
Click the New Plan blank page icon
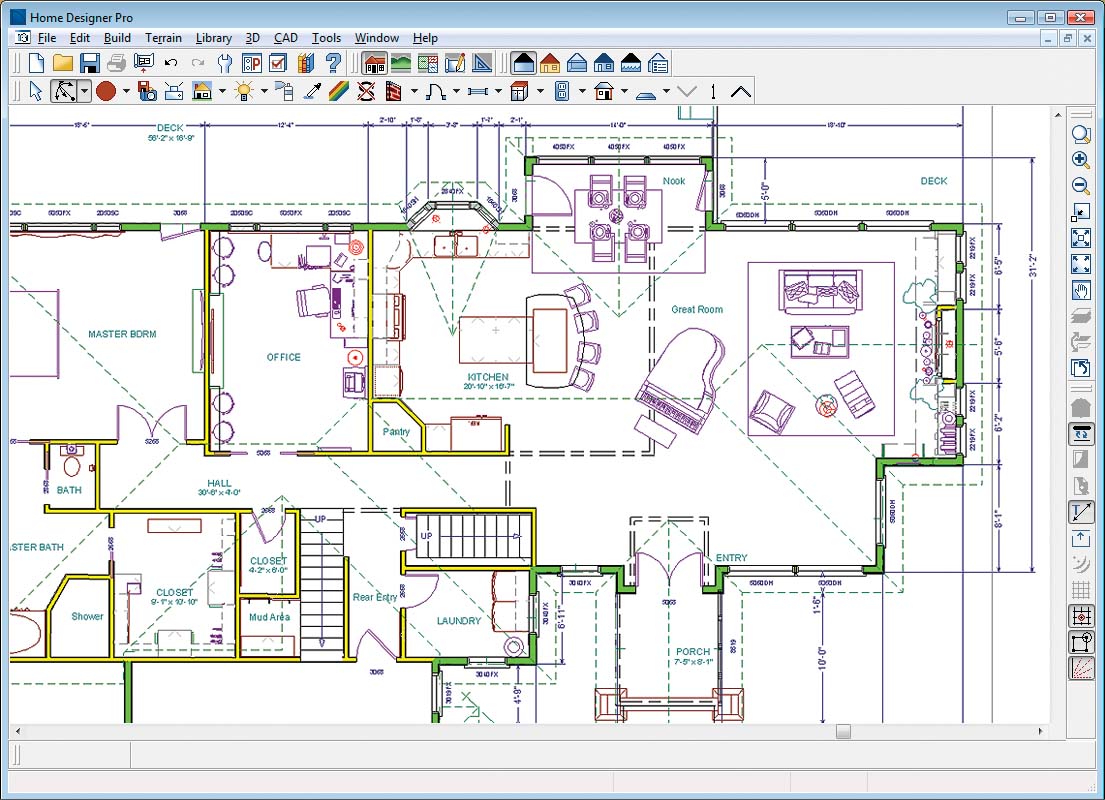tap(37, 63)
